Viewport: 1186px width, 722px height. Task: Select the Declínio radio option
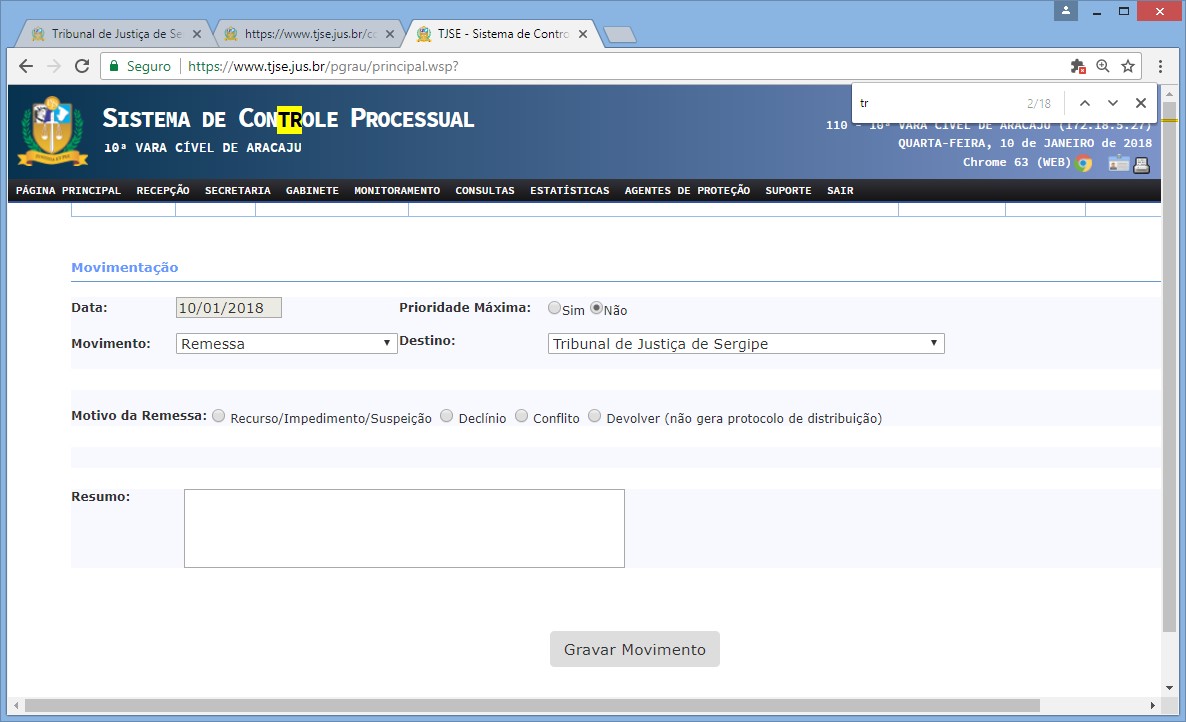[447, 416]
